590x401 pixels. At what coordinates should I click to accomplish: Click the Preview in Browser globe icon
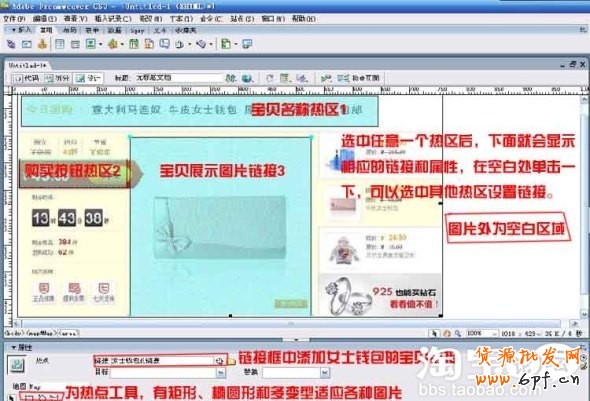pos(247,78)
